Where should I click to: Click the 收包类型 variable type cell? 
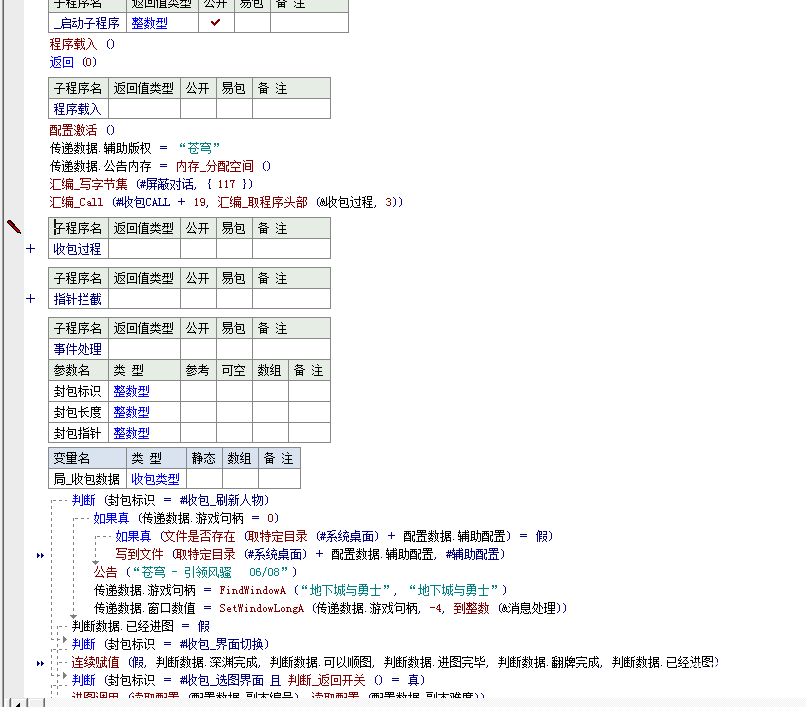point(156,479)
